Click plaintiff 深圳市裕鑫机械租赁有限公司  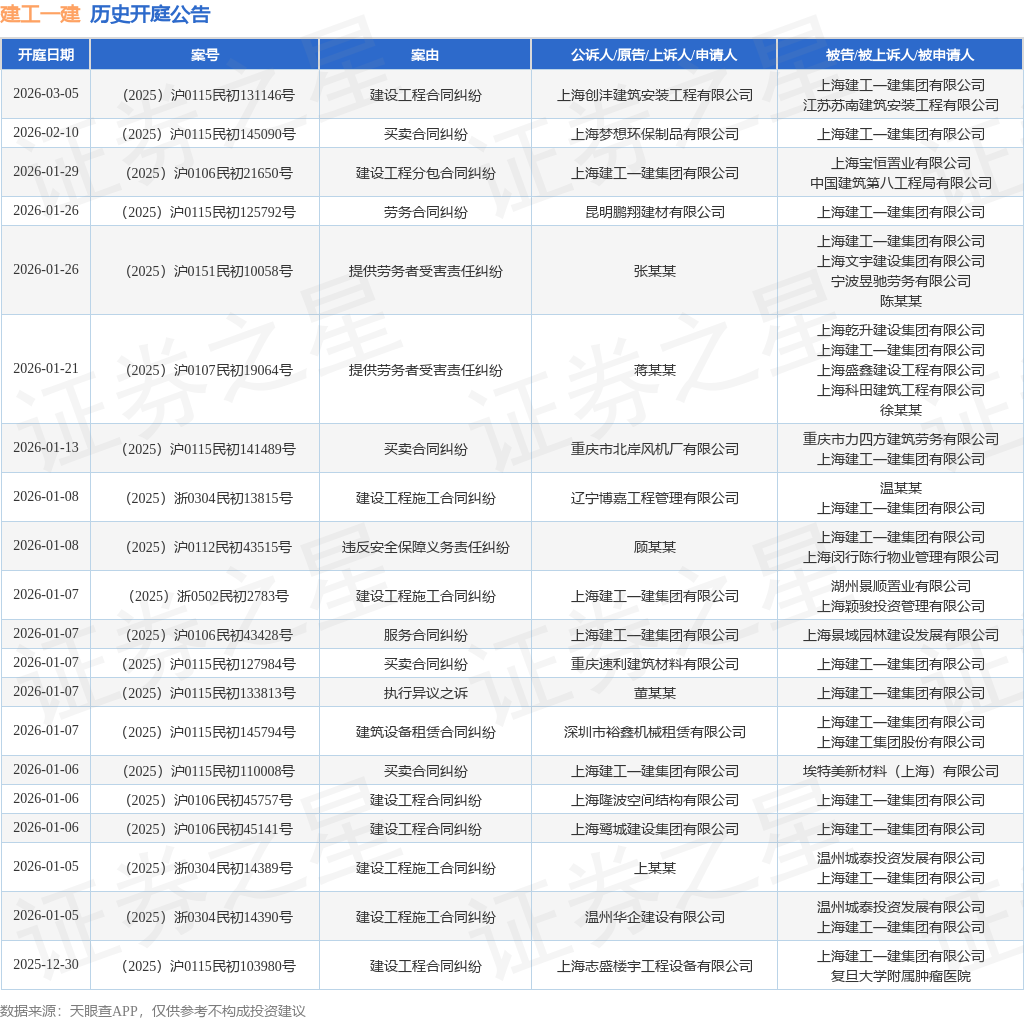pyautogui.click(x=654, y=733)
